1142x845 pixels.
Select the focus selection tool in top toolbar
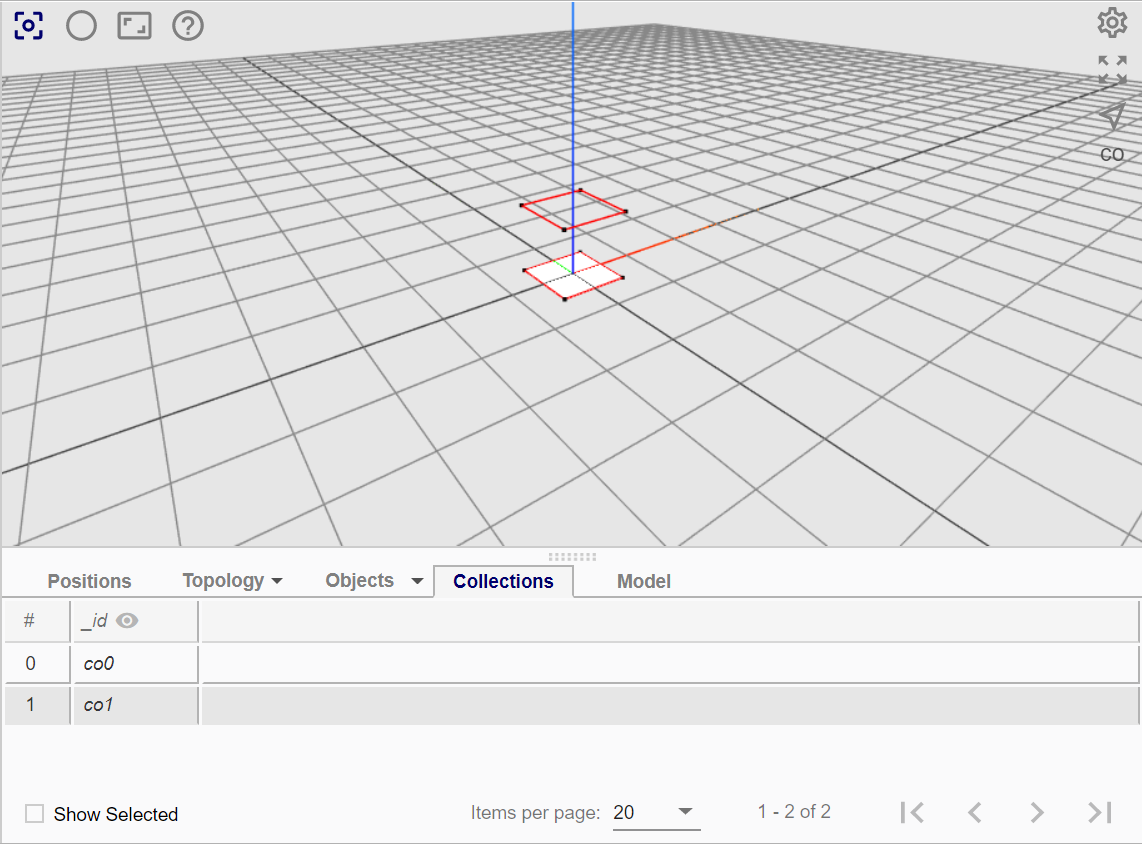[29, 26]
